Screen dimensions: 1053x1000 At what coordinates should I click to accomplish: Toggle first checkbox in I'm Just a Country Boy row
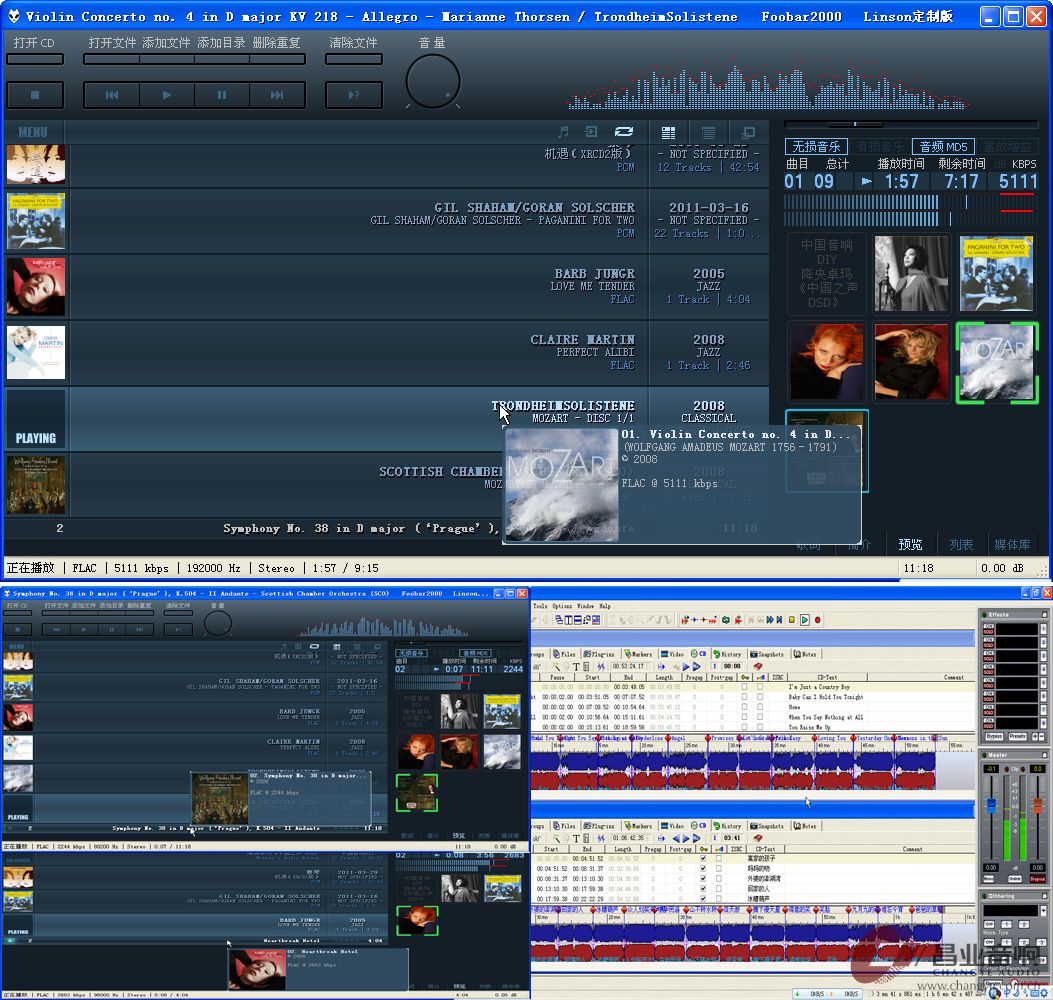[744, 687]
